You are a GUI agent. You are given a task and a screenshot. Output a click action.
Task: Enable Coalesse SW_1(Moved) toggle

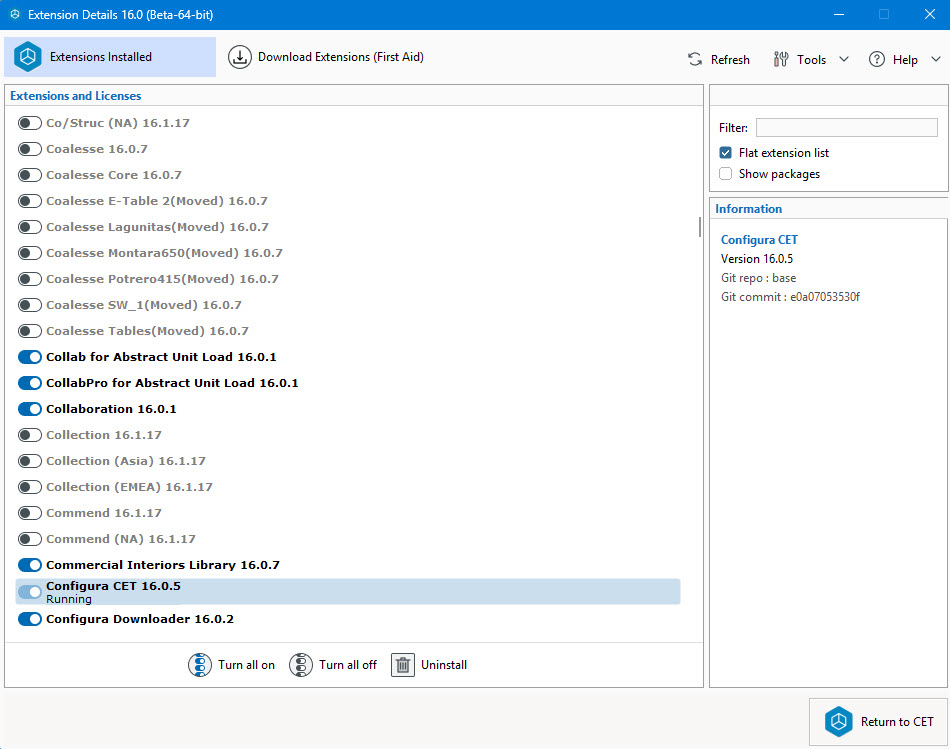[30, 305]
